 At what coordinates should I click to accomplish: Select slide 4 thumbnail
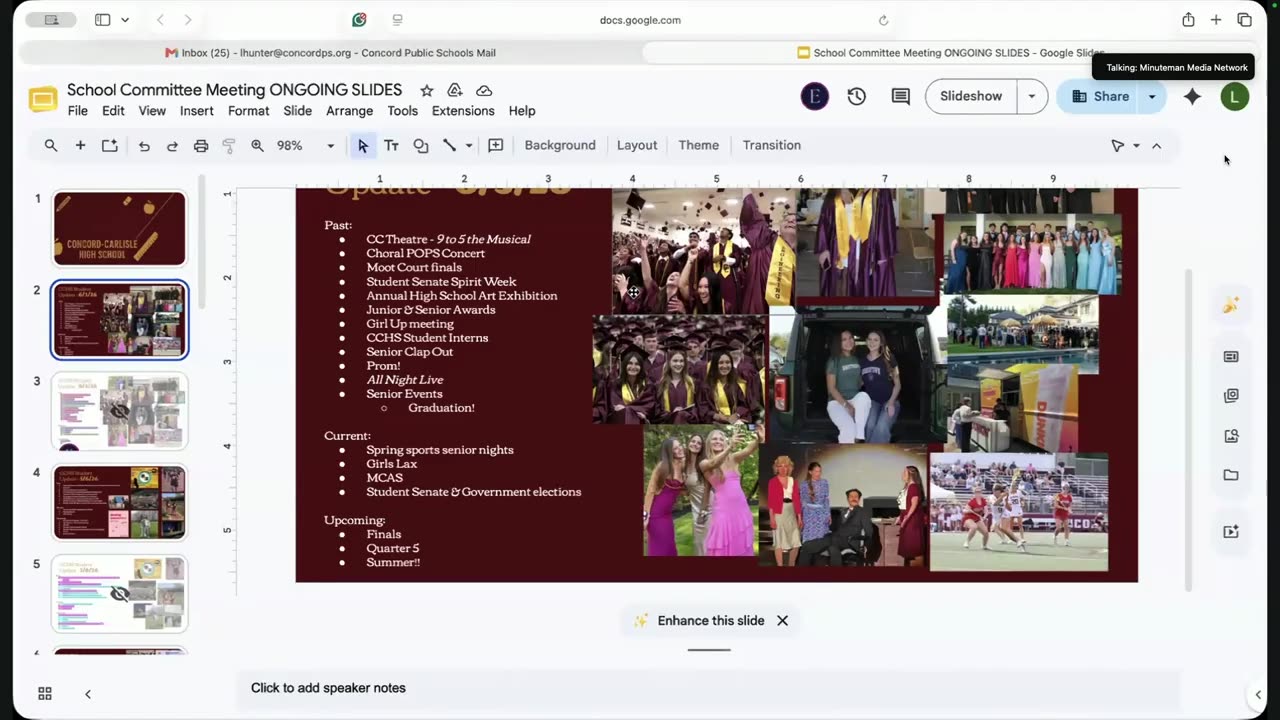tap(120, 502)
